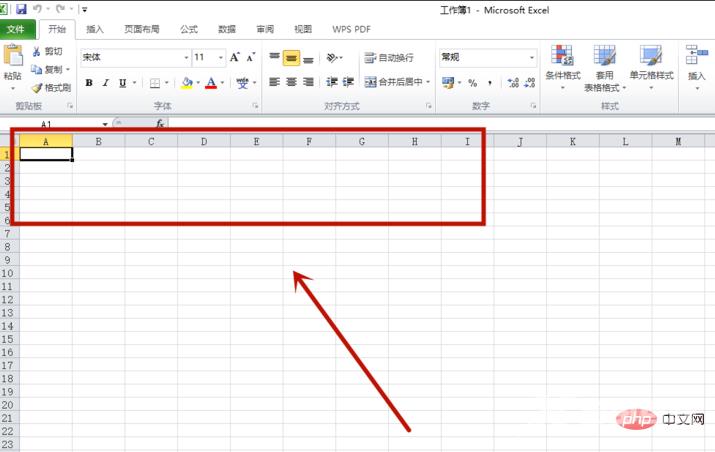Click the percent style icon
The height and width of the screenshot is (452, 715).
472,83
